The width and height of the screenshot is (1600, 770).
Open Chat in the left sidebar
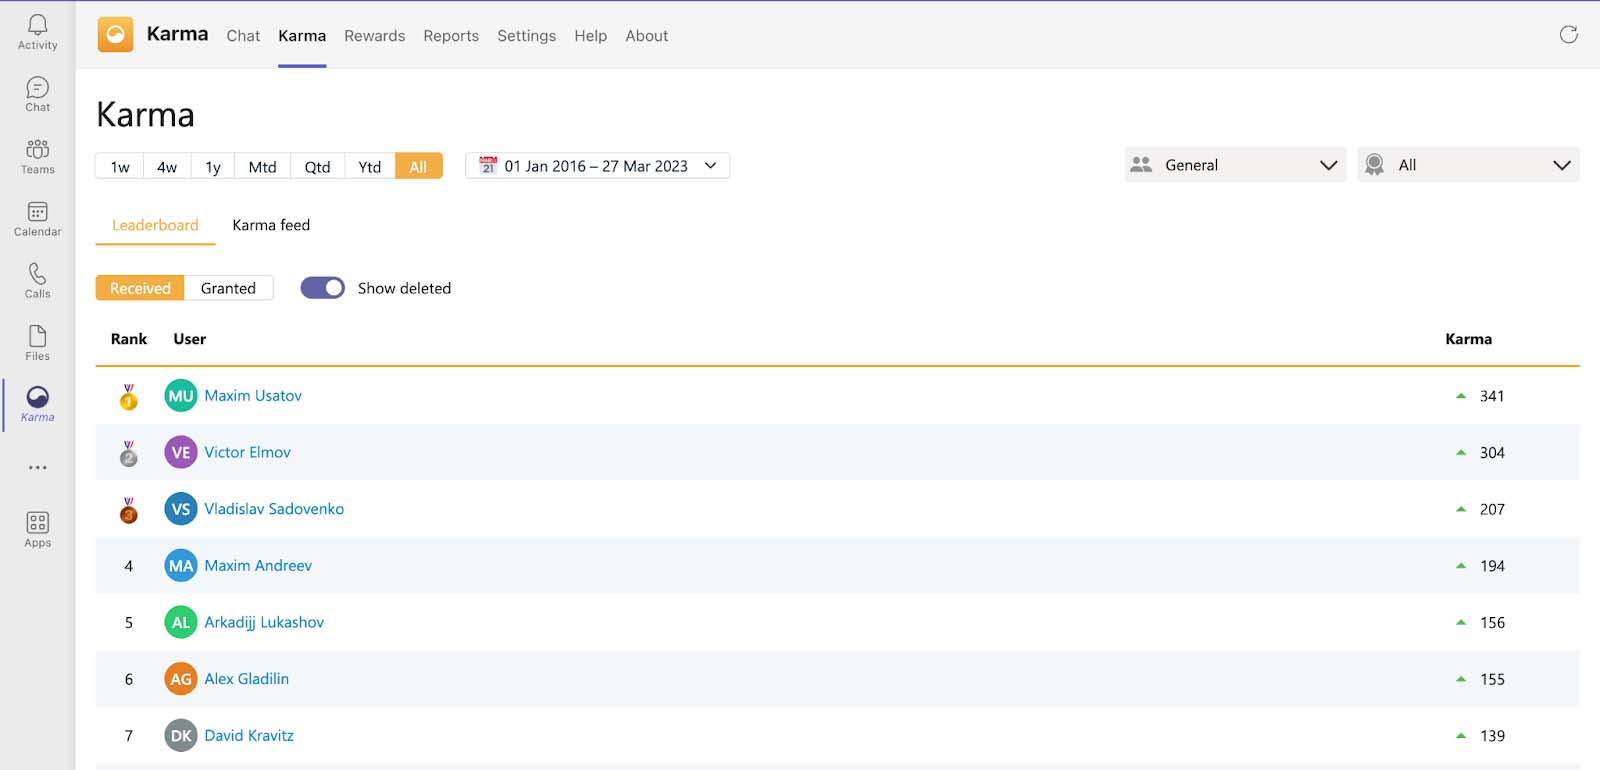tap(37, 94)
